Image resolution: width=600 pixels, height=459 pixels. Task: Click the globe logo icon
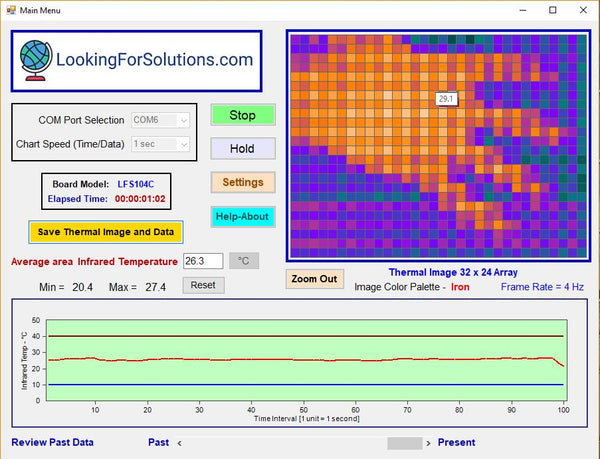pyautogui.click(x=36, y=61)
